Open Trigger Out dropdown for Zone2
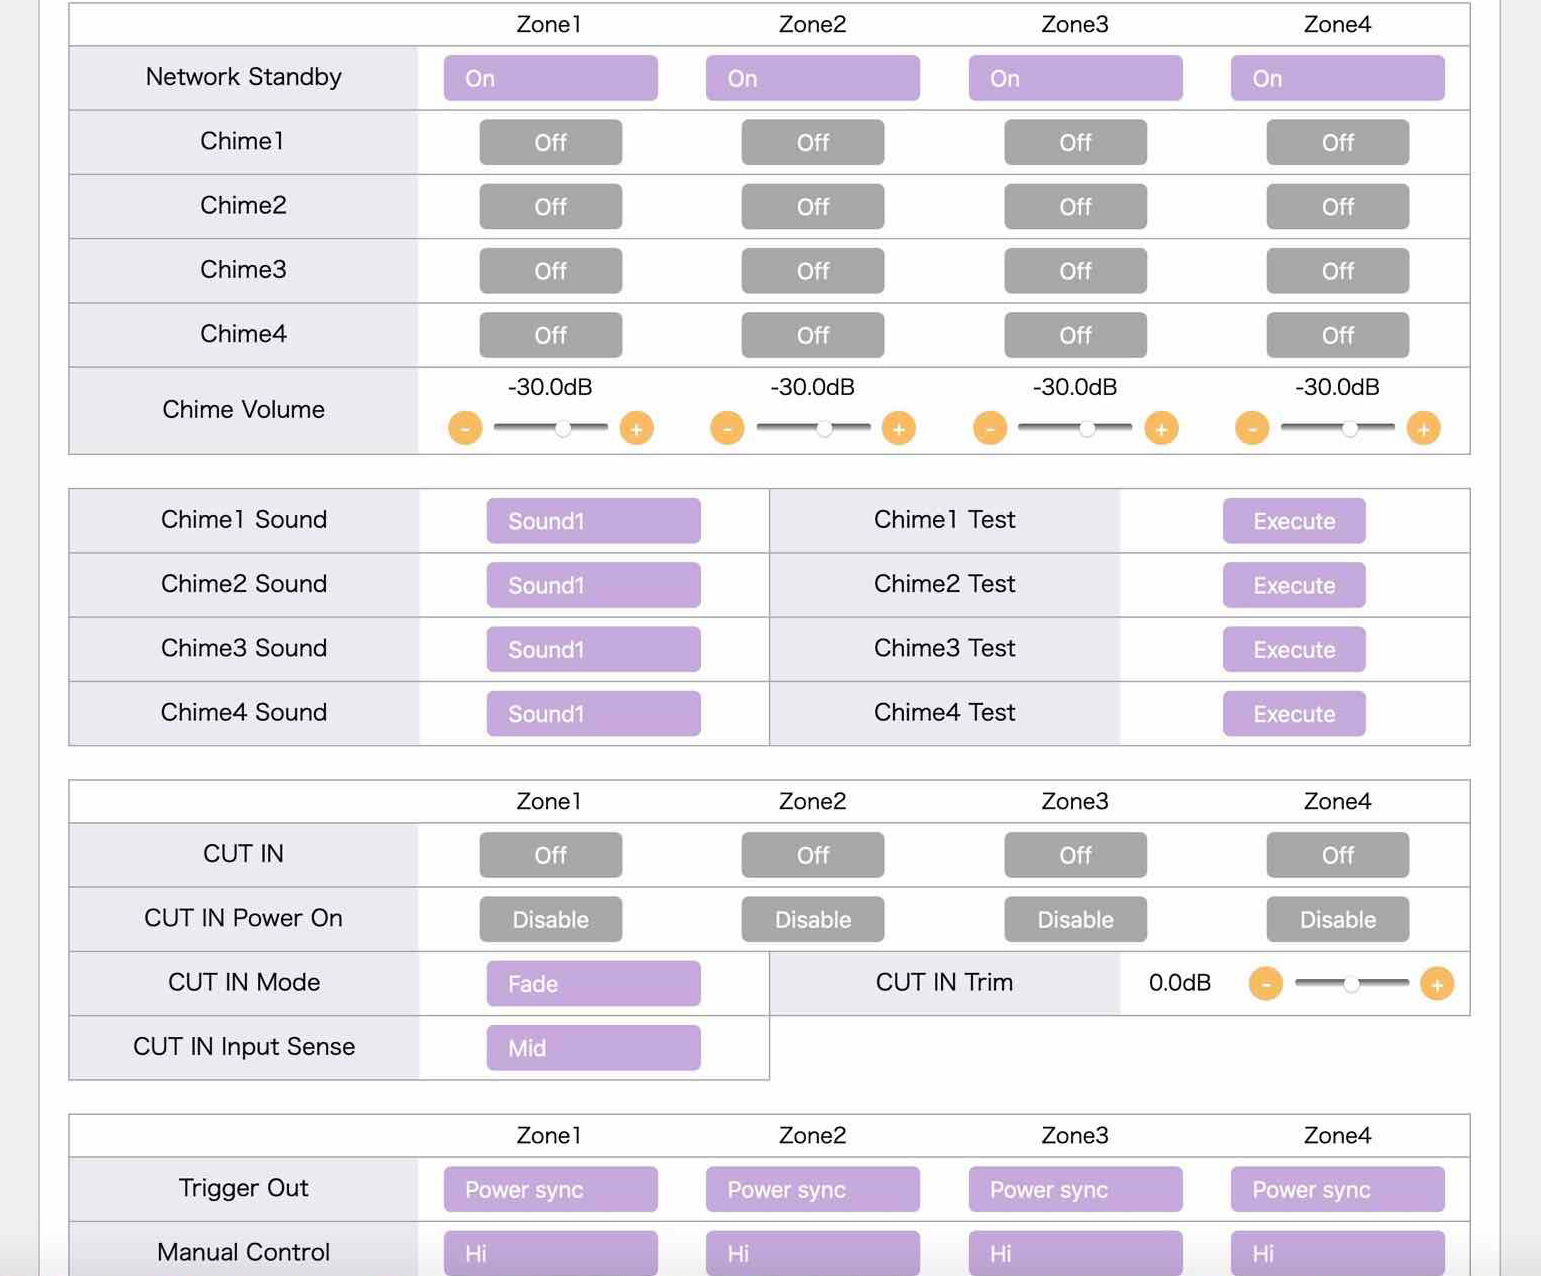Viewport: 1541px width, 1276px height. pyautogui.click(x=813, y=1189)
